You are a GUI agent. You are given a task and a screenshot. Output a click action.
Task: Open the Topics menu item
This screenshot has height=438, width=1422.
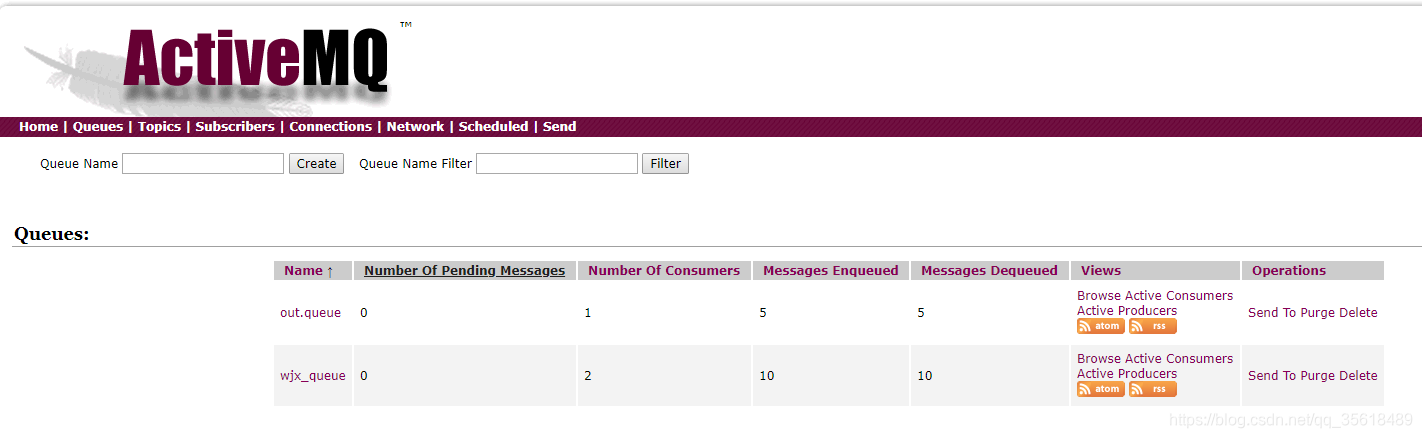[x=159, y=127]
